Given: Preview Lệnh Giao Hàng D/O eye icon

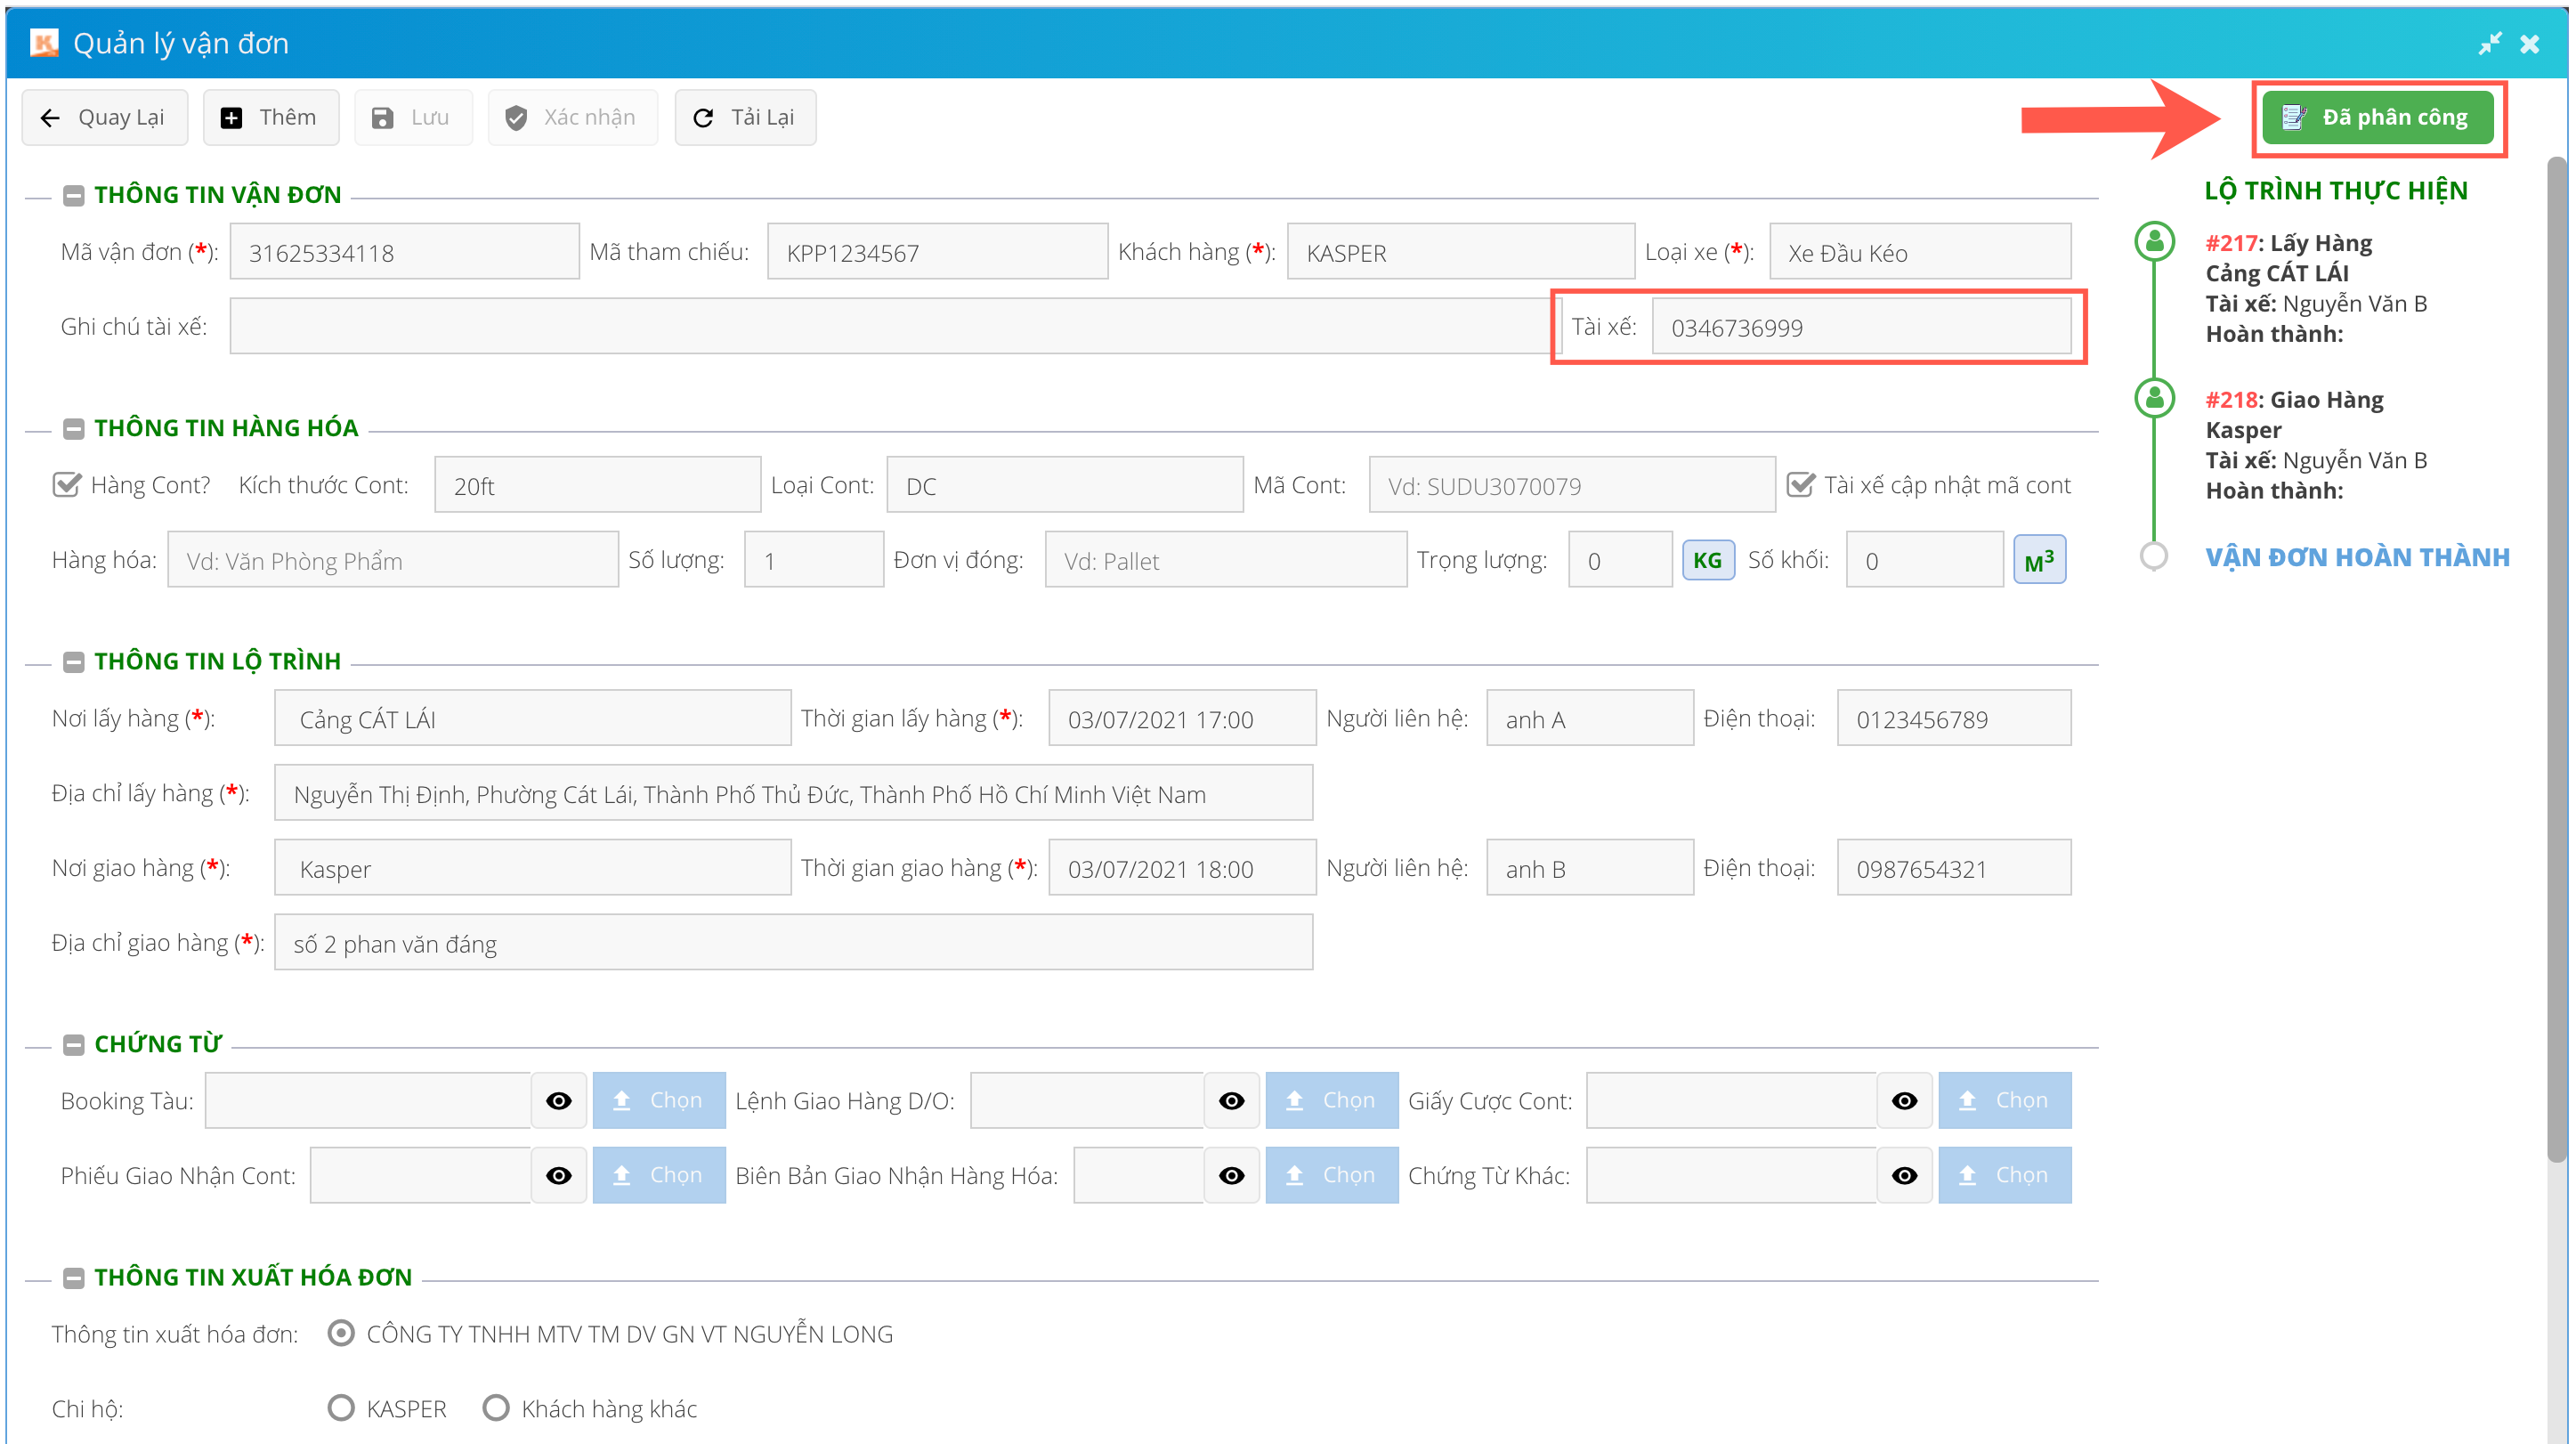Looking at the screenshot, I should (1231, 1100).
